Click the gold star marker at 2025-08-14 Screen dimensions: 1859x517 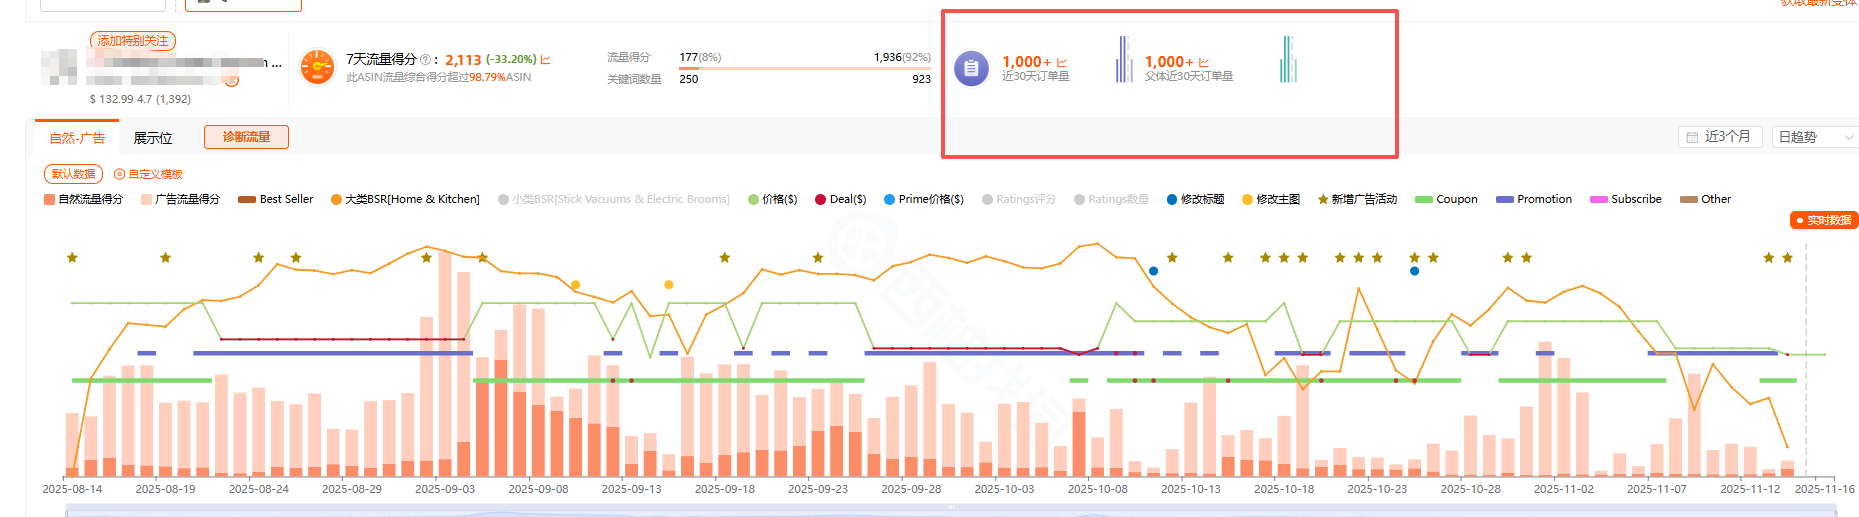click(72, 258)
